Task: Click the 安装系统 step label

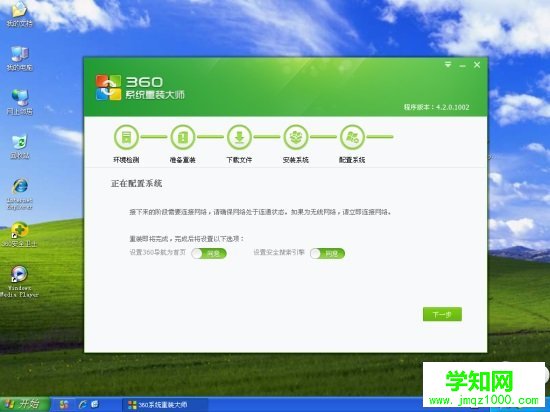Action: [296, 160]
